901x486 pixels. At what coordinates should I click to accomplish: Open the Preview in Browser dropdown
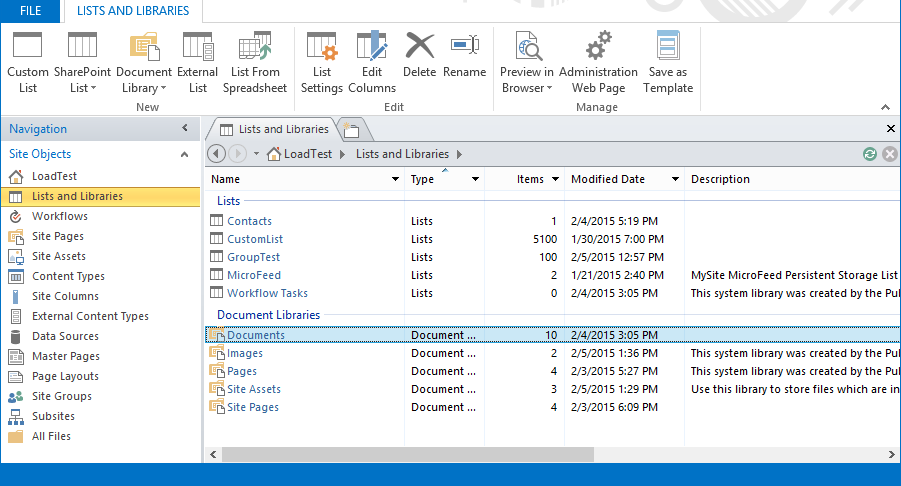click(527, 80)
